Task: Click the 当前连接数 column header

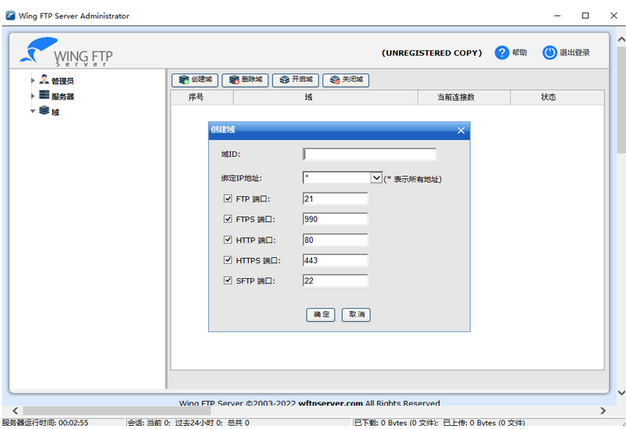Action: pyautogui.click(x=464, y=97)
